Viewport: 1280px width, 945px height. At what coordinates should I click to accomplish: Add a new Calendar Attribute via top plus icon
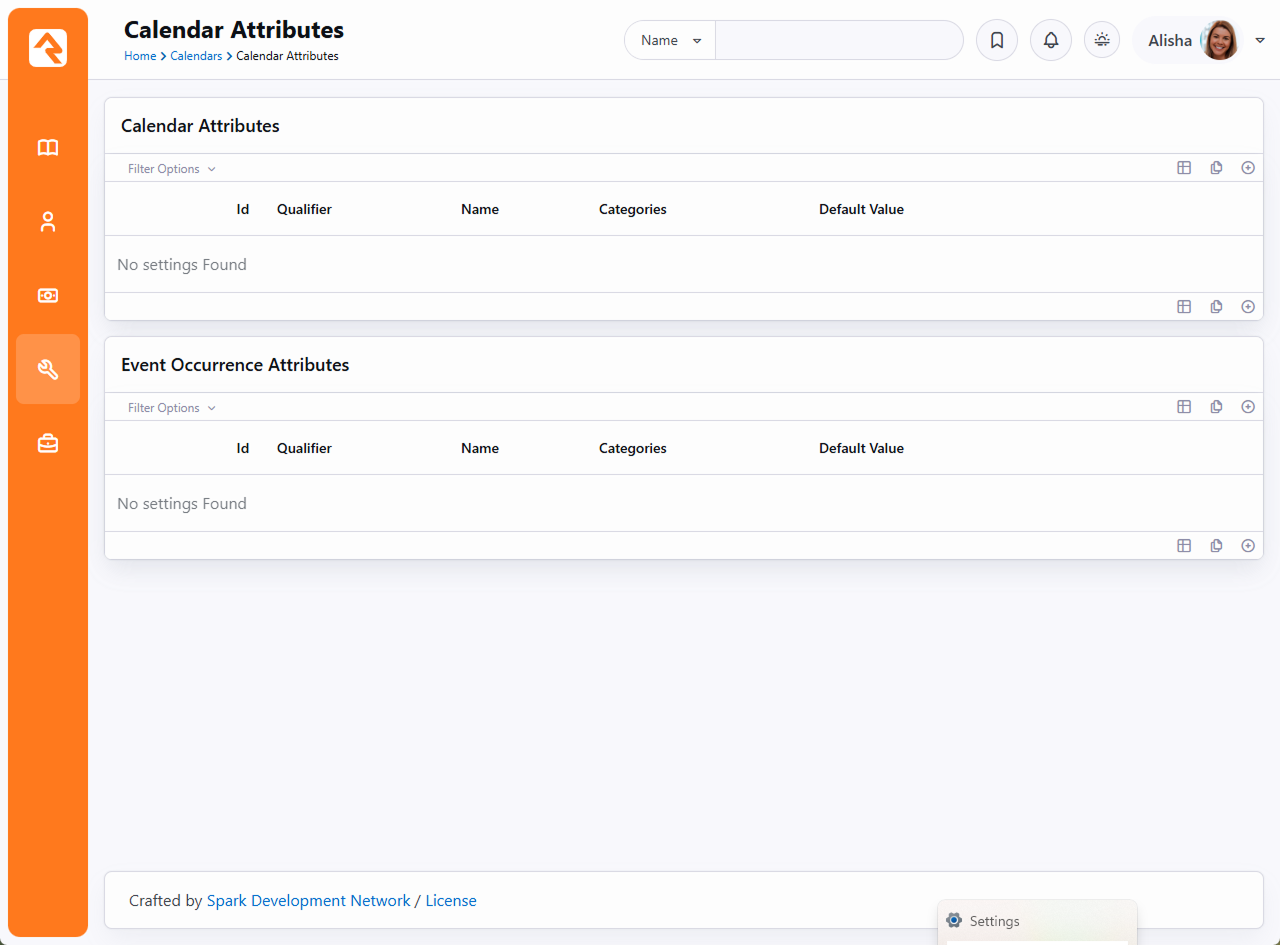[x=1247, y=168]
